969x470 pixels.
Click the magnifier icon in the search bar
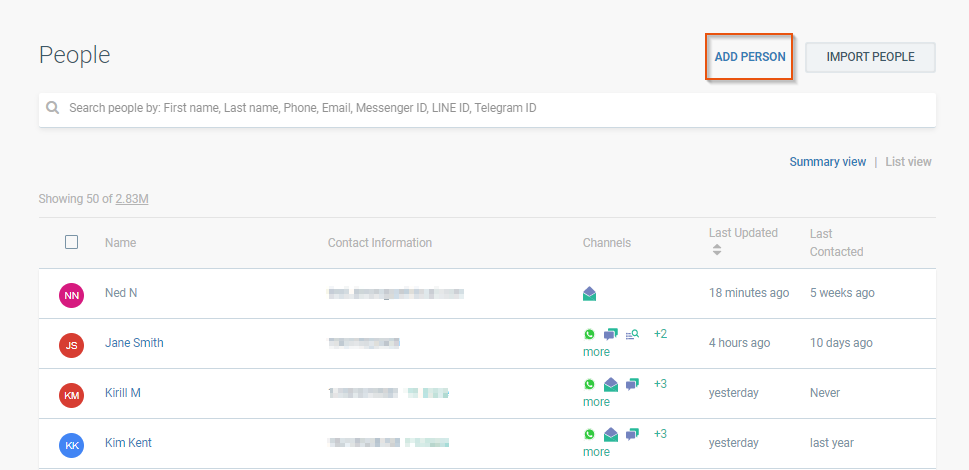point(52,108)
